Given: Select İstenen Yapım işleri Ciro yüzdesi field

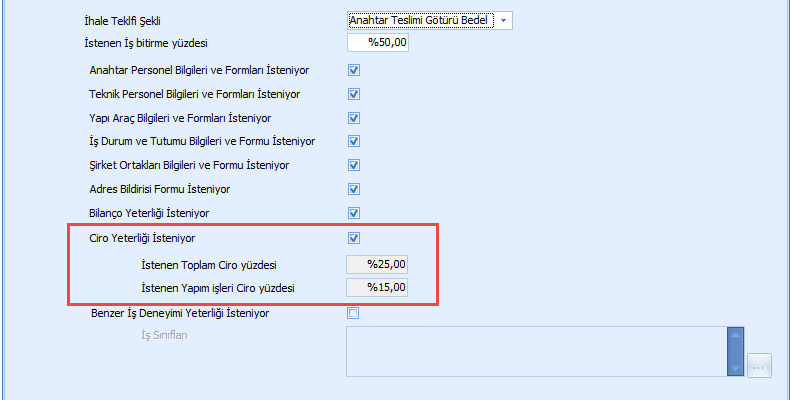Looking at the screenshot, I should click(x=377, y=288).
